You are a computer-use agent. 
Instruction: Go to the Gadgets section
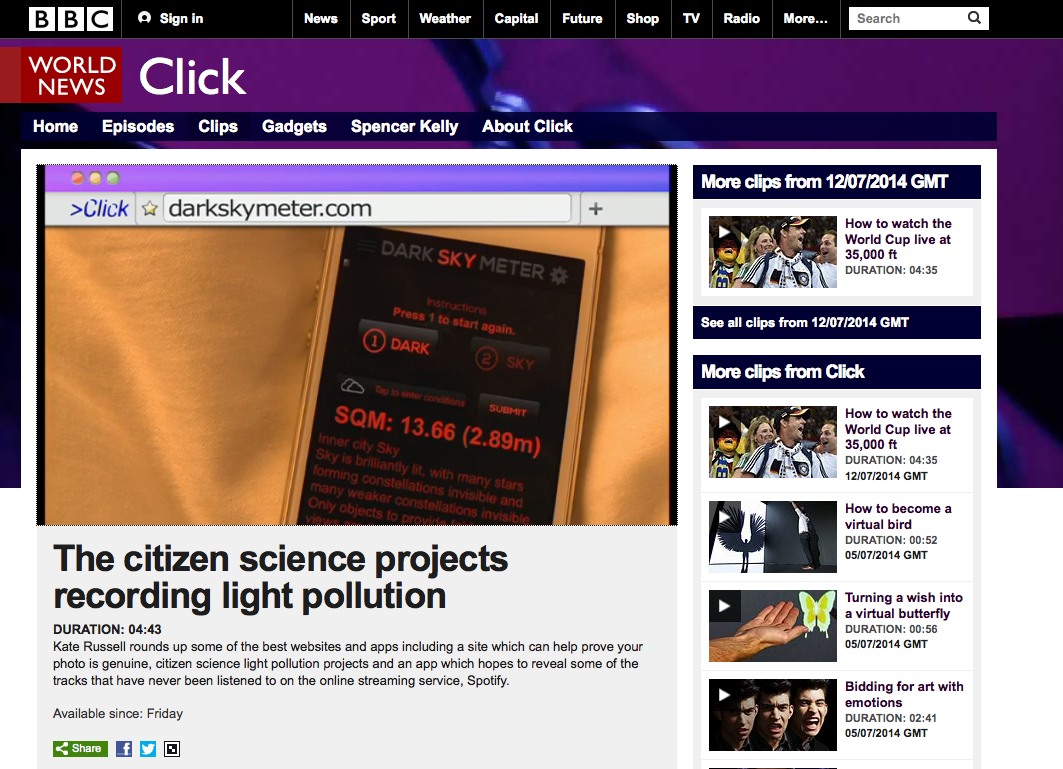294,127
